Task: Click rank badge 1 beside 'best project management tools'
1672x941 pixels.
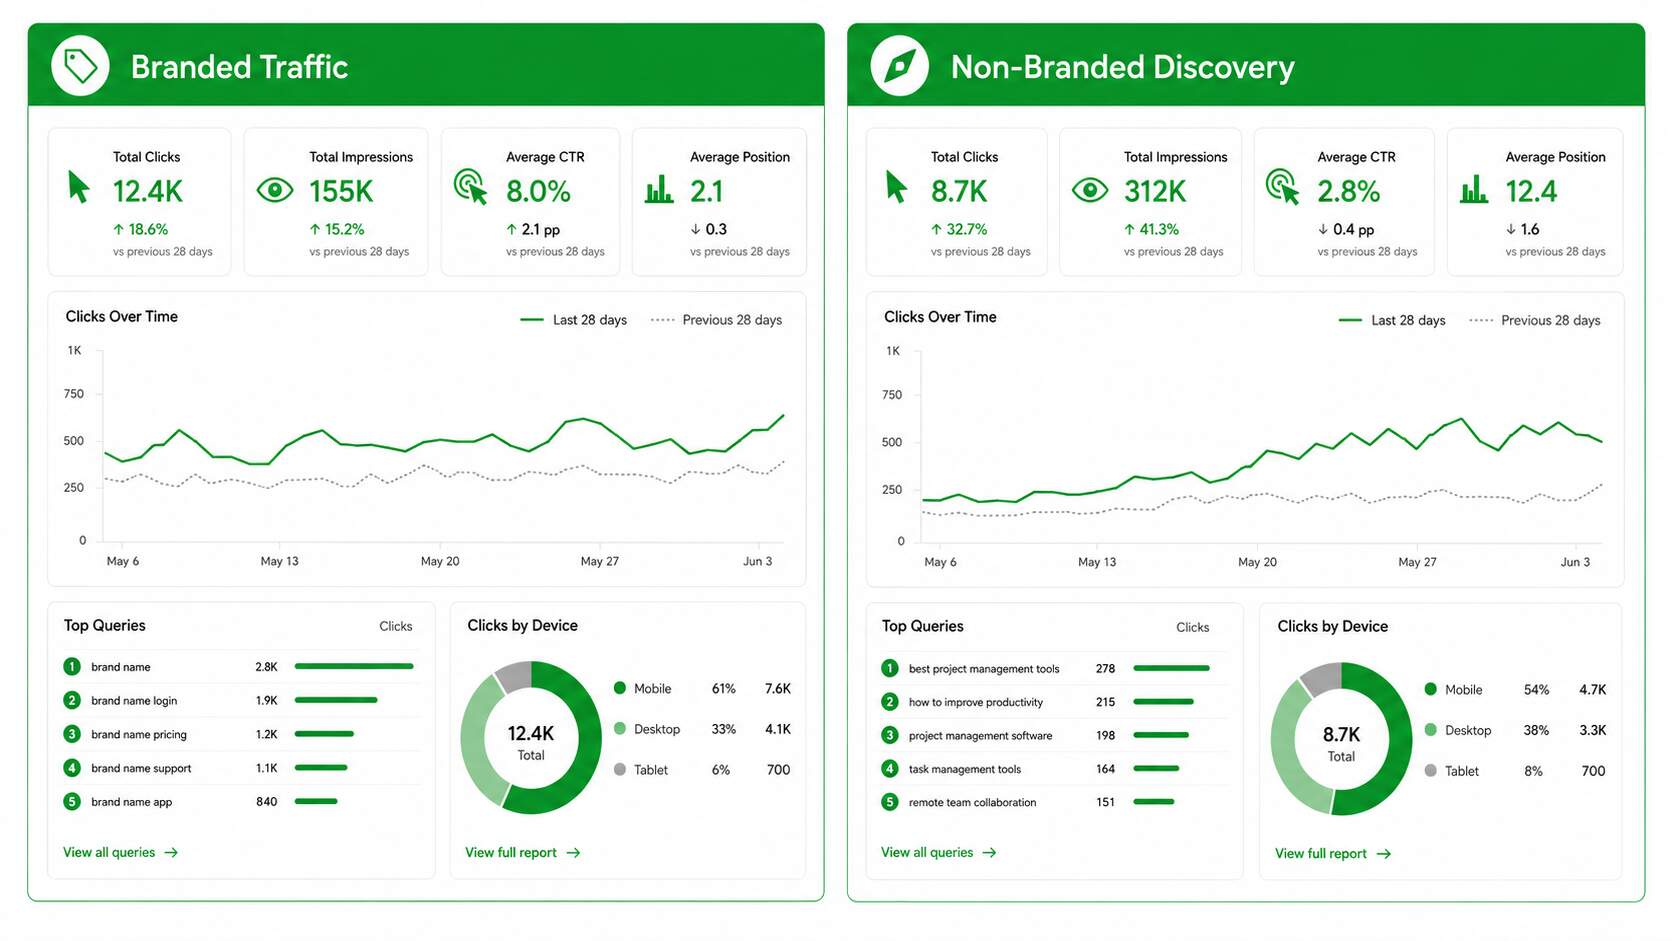Action: pyautogui.click(x=890, y=668)
